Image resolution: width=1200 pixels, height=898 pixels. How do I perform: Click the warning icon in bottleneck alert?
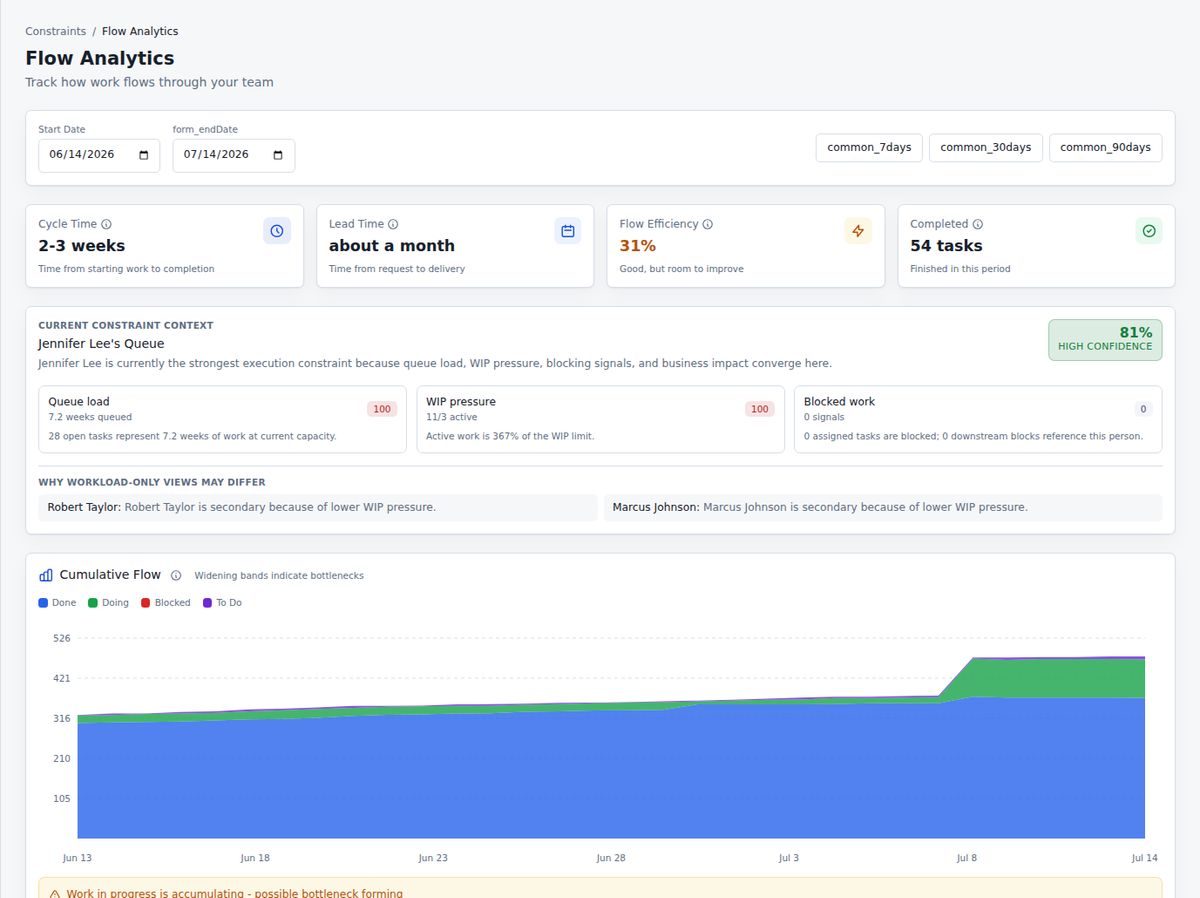pyautogui.click(x=55, y=893)
